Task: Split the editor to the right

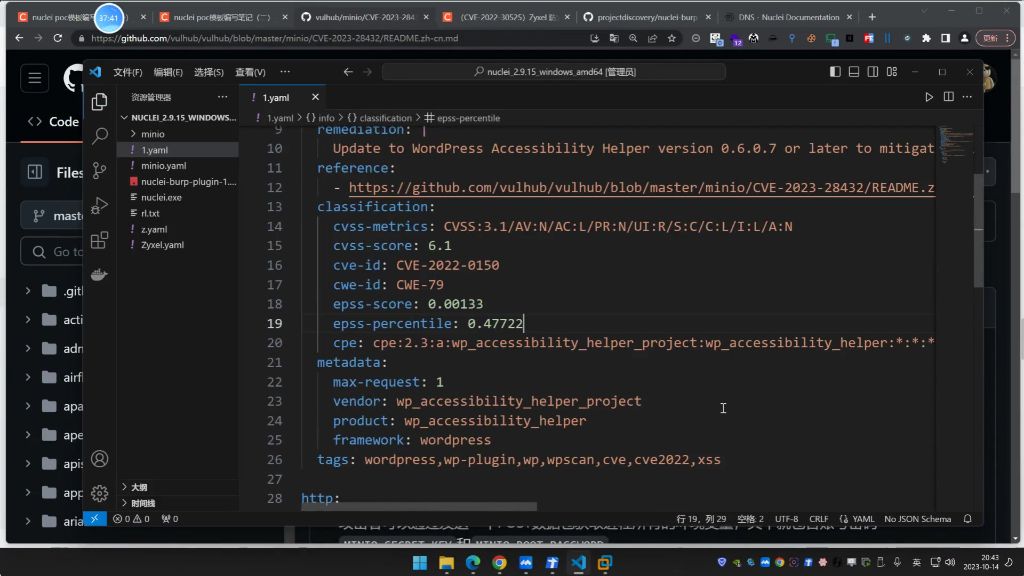Action: point(948,97)
